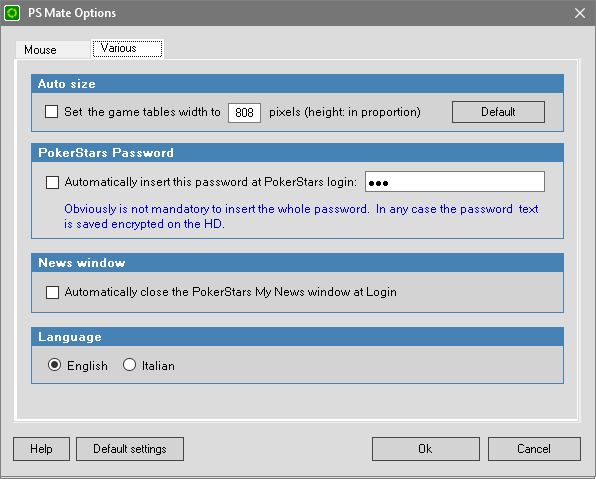Tick the auto-close My News window checkbox

52,292
